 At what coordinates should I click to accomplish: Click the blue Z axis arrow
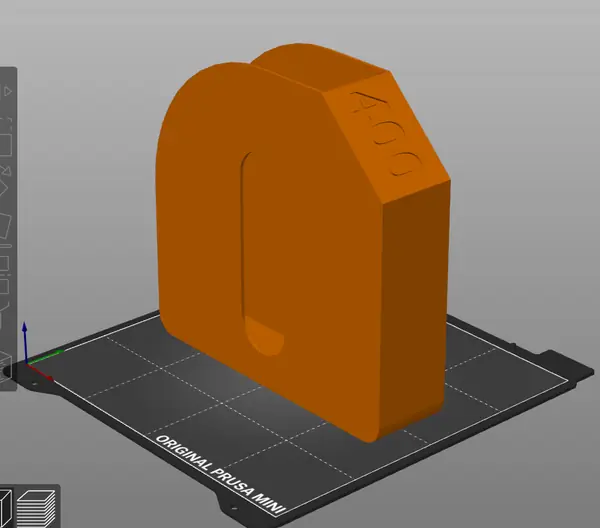[x=24, y=342]
